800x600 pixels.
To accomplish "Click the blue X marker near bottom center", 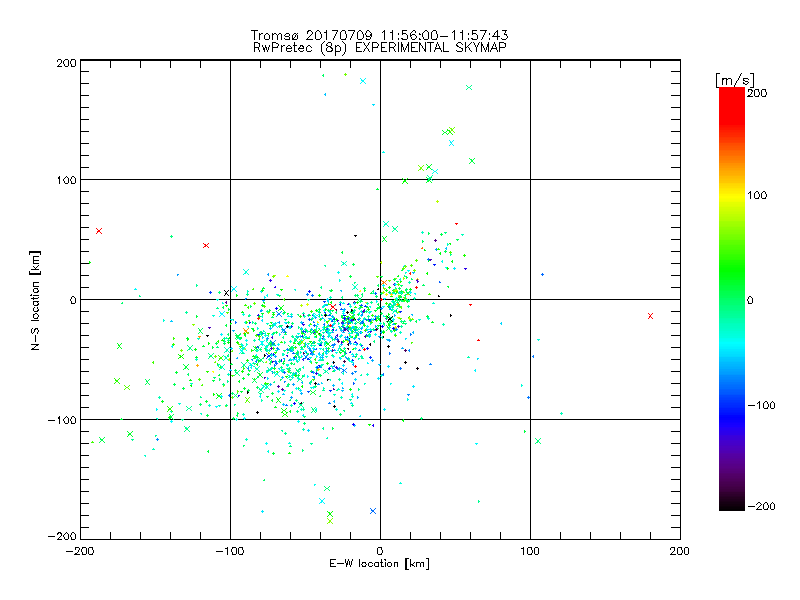I will click(x=373, y=511).
